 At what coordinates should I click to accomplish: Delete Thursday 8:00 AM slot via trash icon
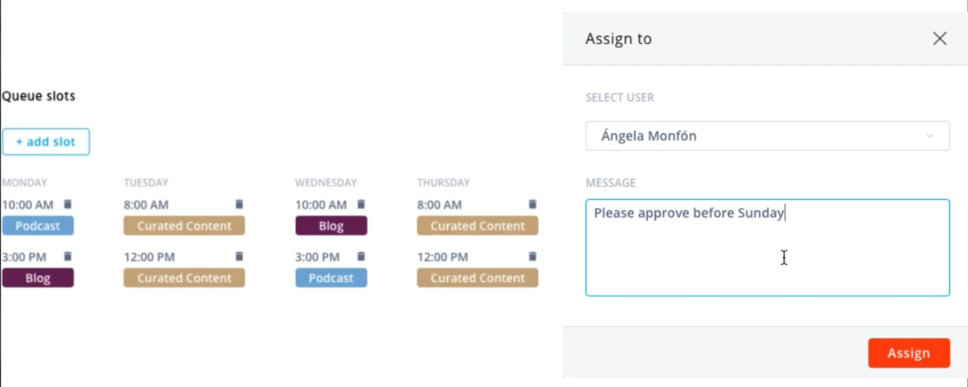[533, 204]
